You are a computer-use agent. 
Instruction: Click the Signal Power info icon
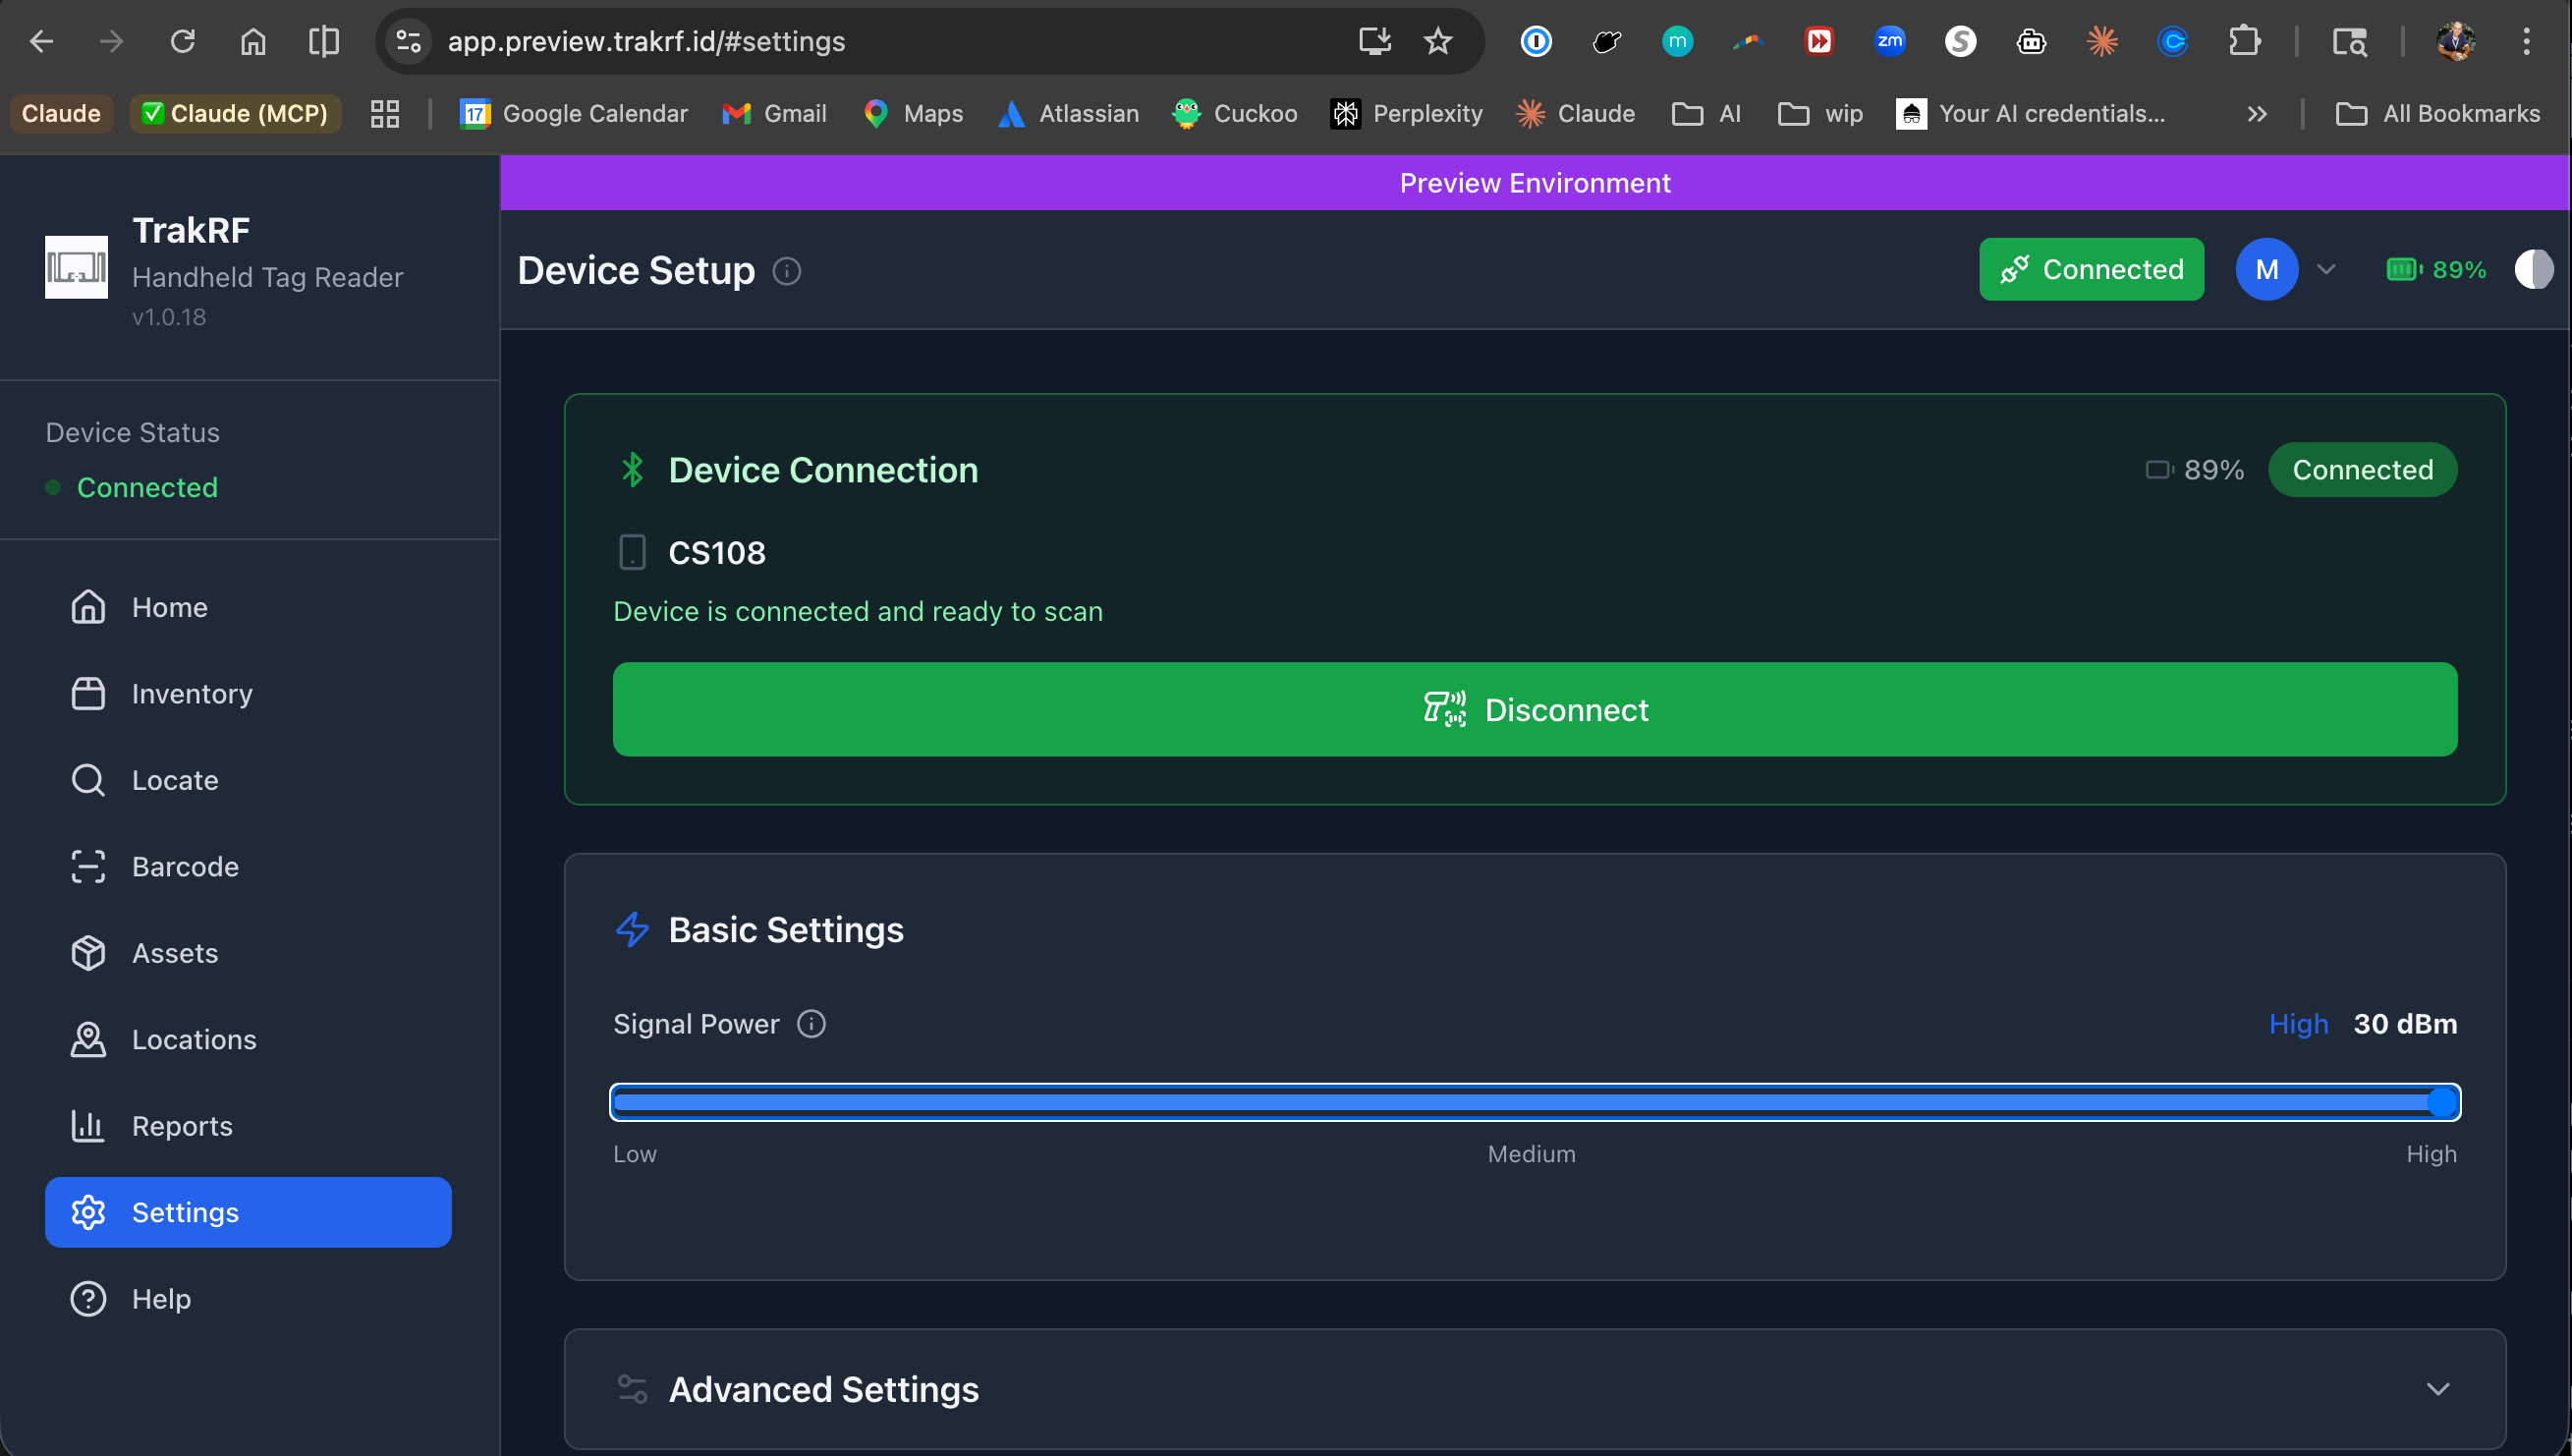(811, 1023)
